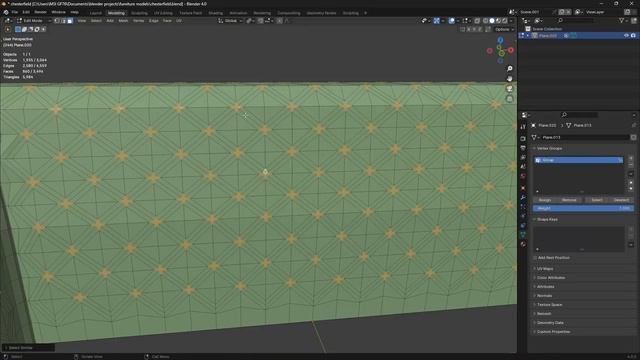
Task: Open the shading options dropdown arrow
Action: (x=511, y=20)
